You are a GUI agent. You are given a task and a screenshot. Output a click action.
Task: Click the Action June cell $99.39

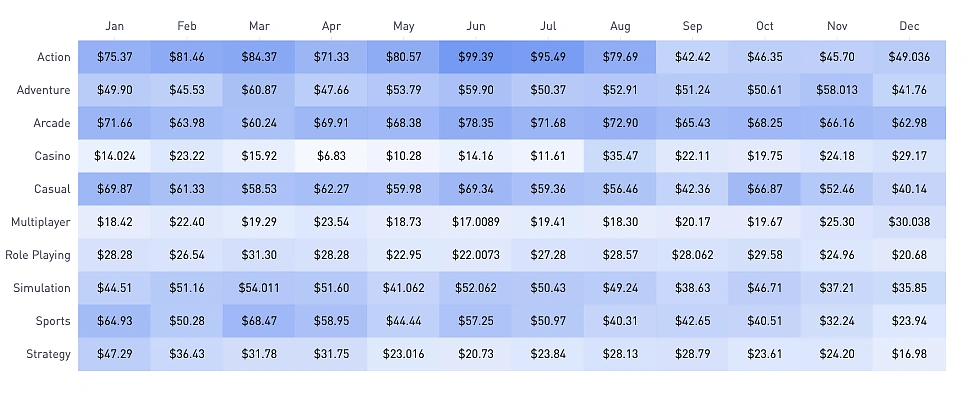[475, 57]
